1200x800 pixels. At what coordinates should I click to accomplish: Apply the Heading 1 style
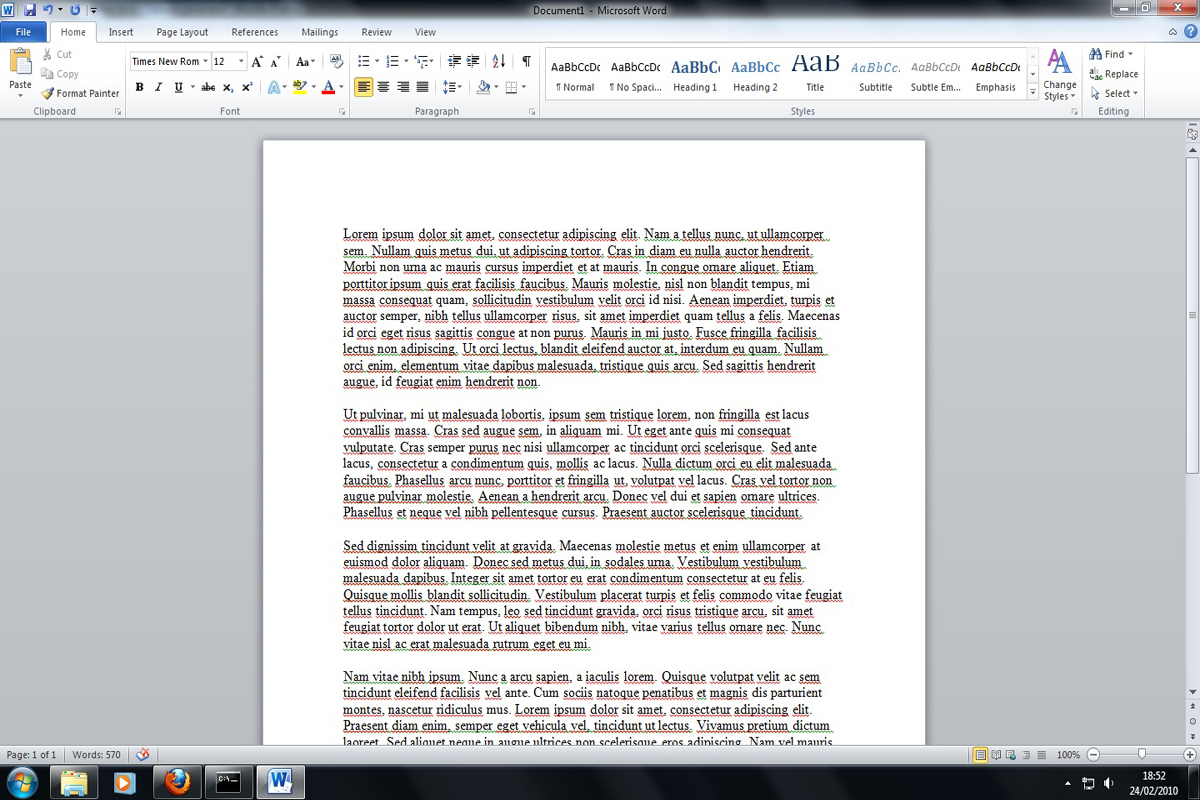tap(695, 76)
